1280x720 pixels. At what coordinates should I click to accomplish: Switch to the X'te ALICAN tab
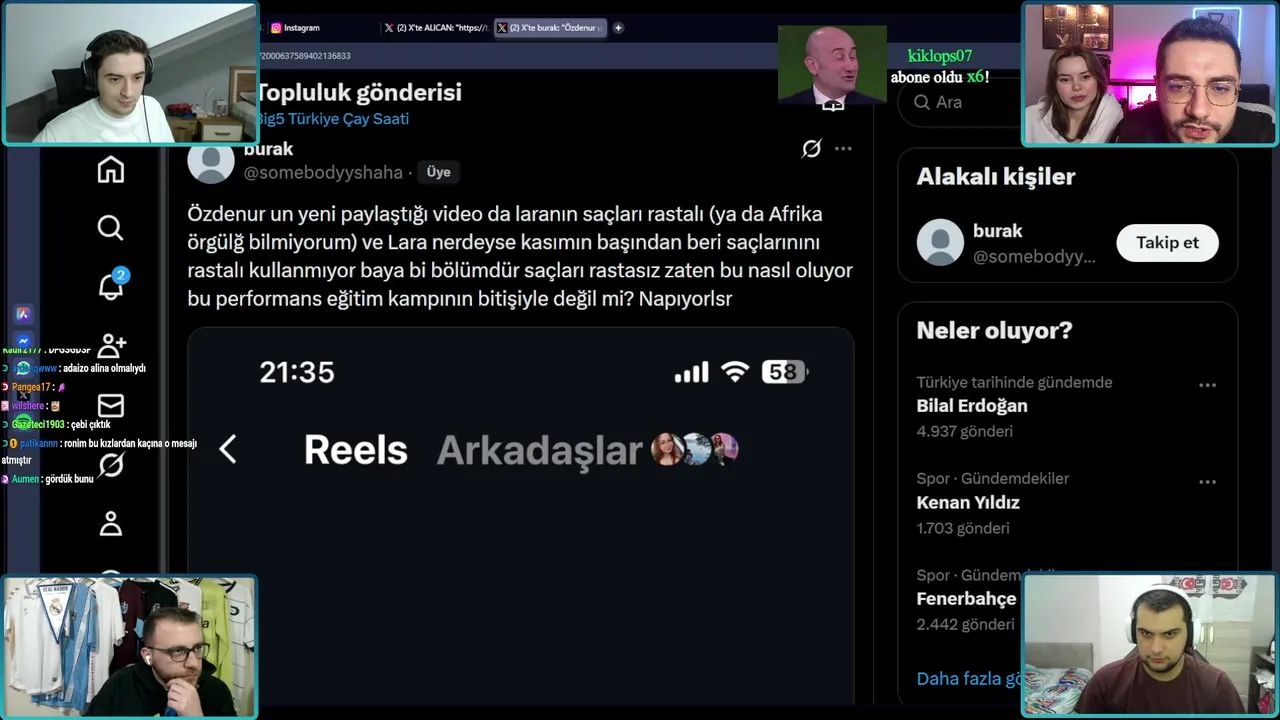point(437,28)
